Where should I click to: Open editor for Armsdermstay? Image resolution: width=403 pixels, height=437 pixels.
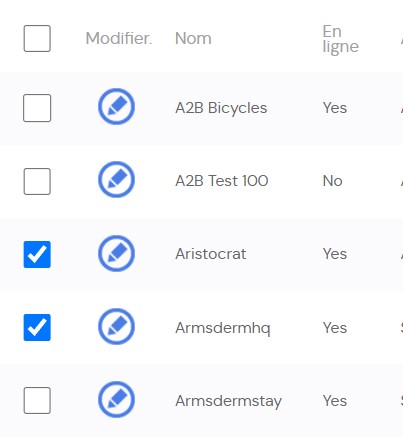[x=116, y=399]
